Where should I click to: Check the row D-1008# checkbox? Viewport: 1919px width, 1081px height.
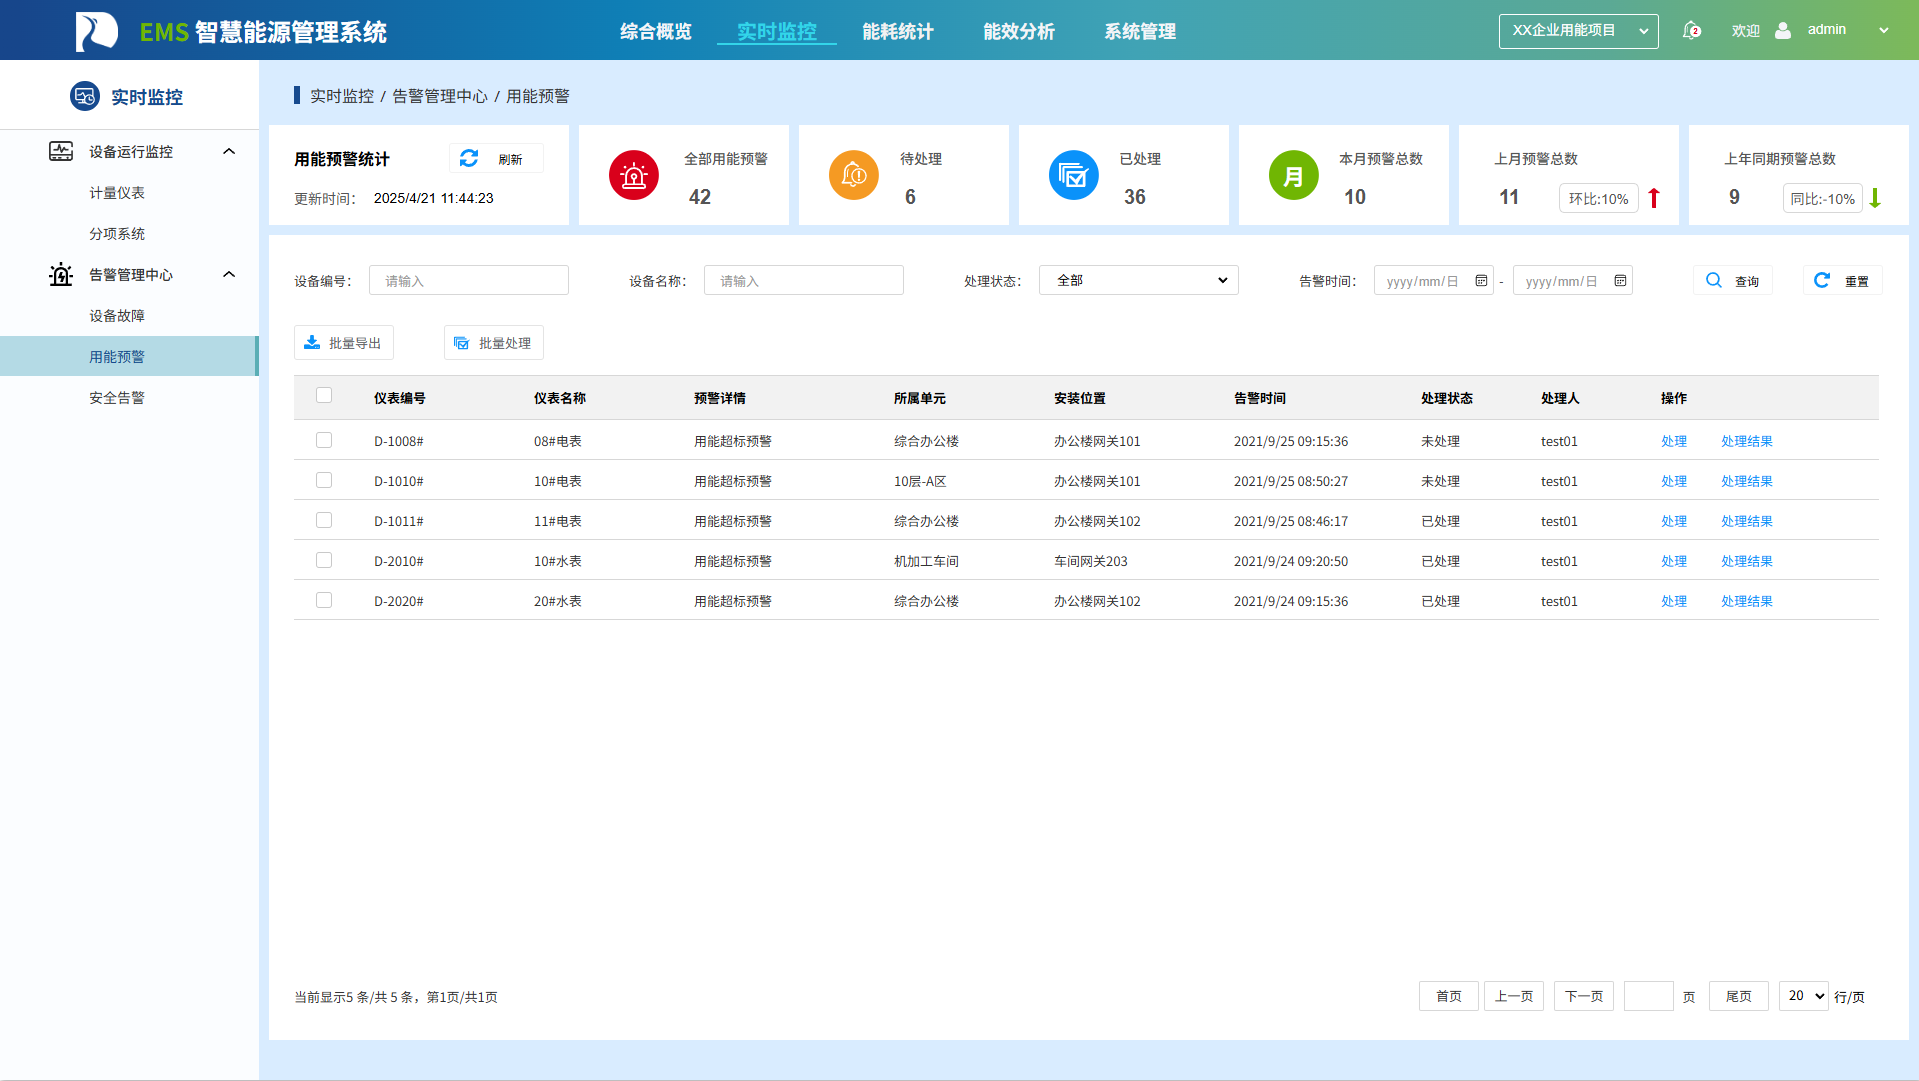click(x=324, y=440)
